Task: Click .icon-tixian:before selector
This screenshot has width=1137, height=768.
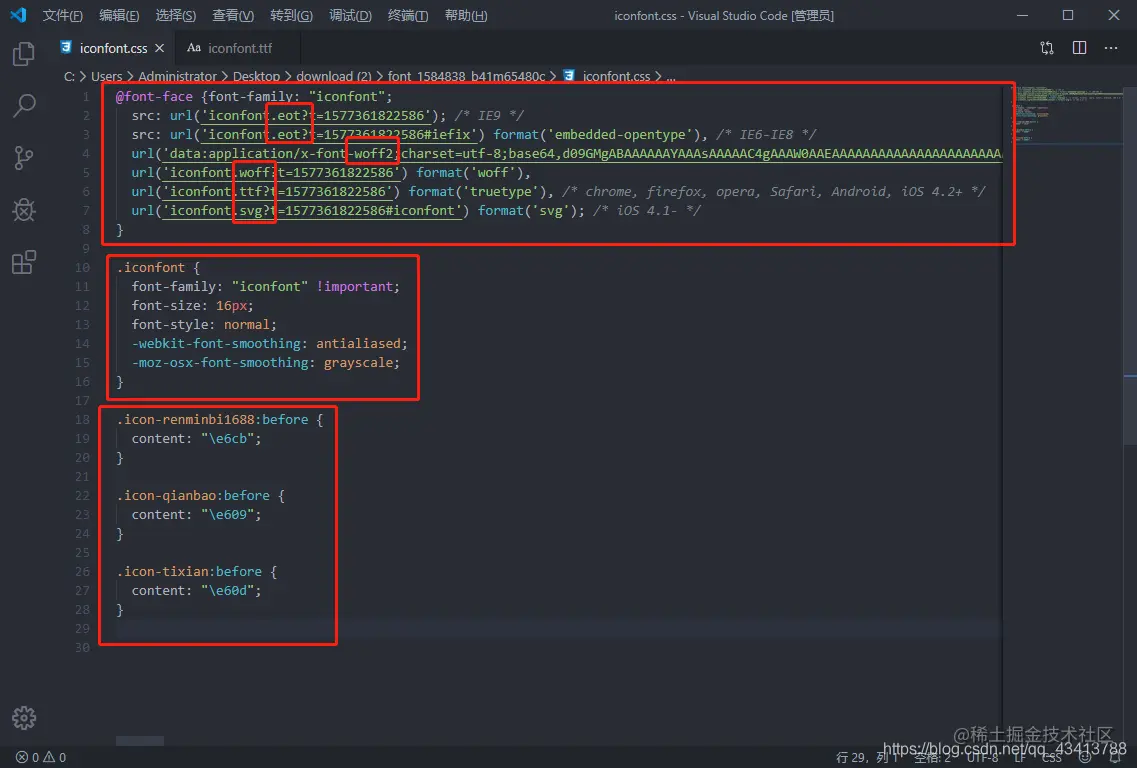Action: [x=189, y=571]
